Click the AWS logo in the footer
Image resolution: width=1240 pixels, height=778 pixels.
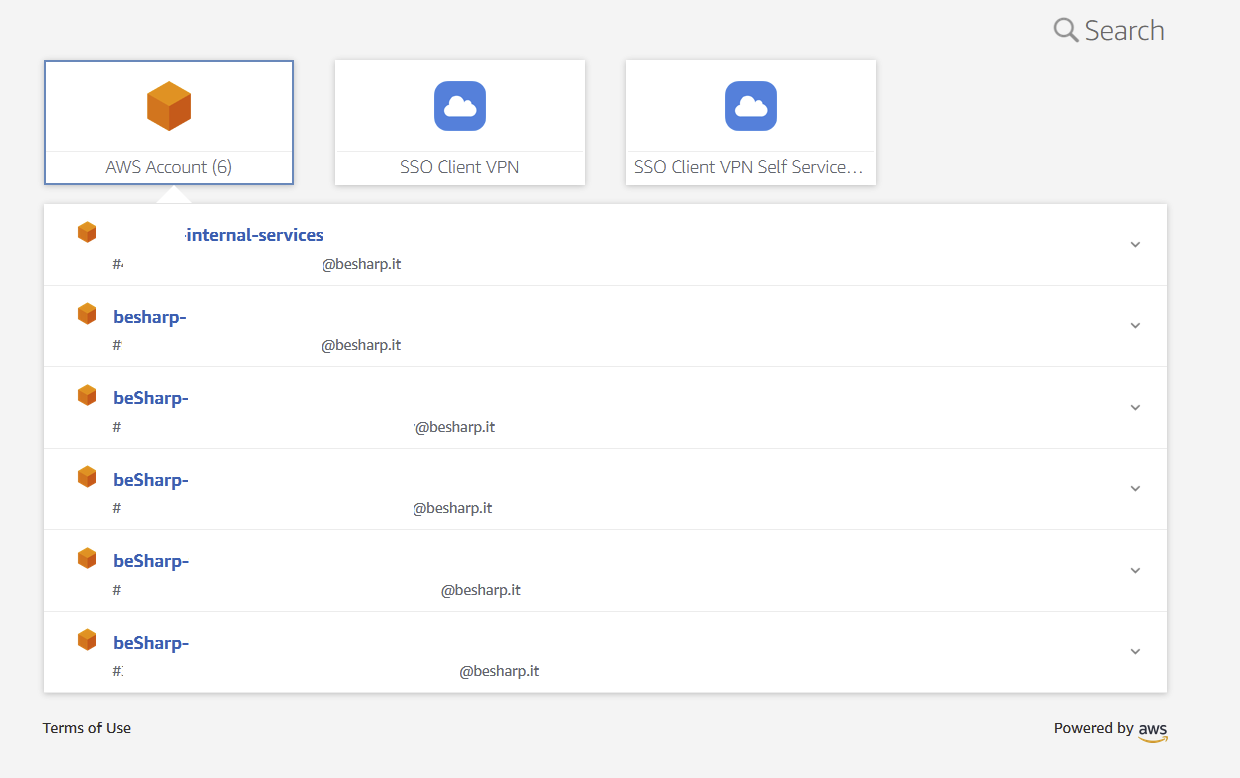[x=1152, y=731]
